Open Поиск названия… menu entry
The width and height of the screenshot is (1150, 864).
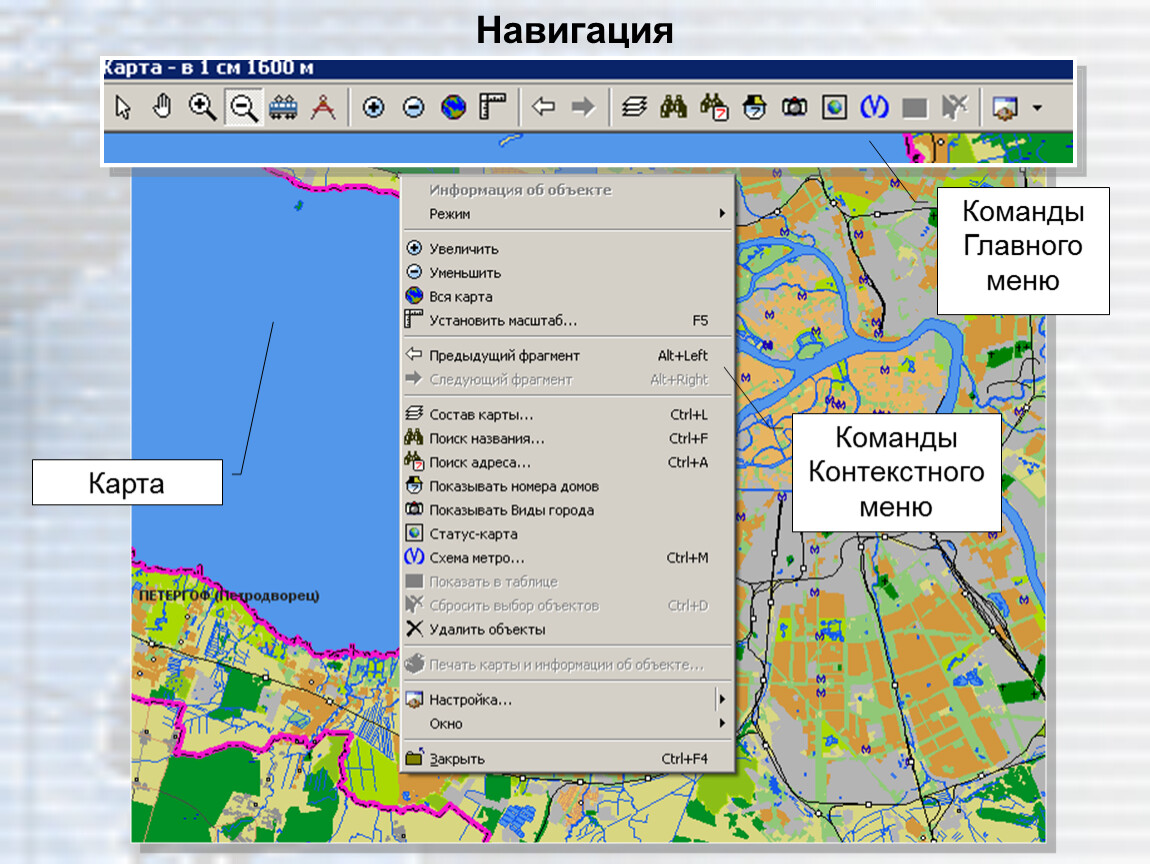(x=568, y=438)
